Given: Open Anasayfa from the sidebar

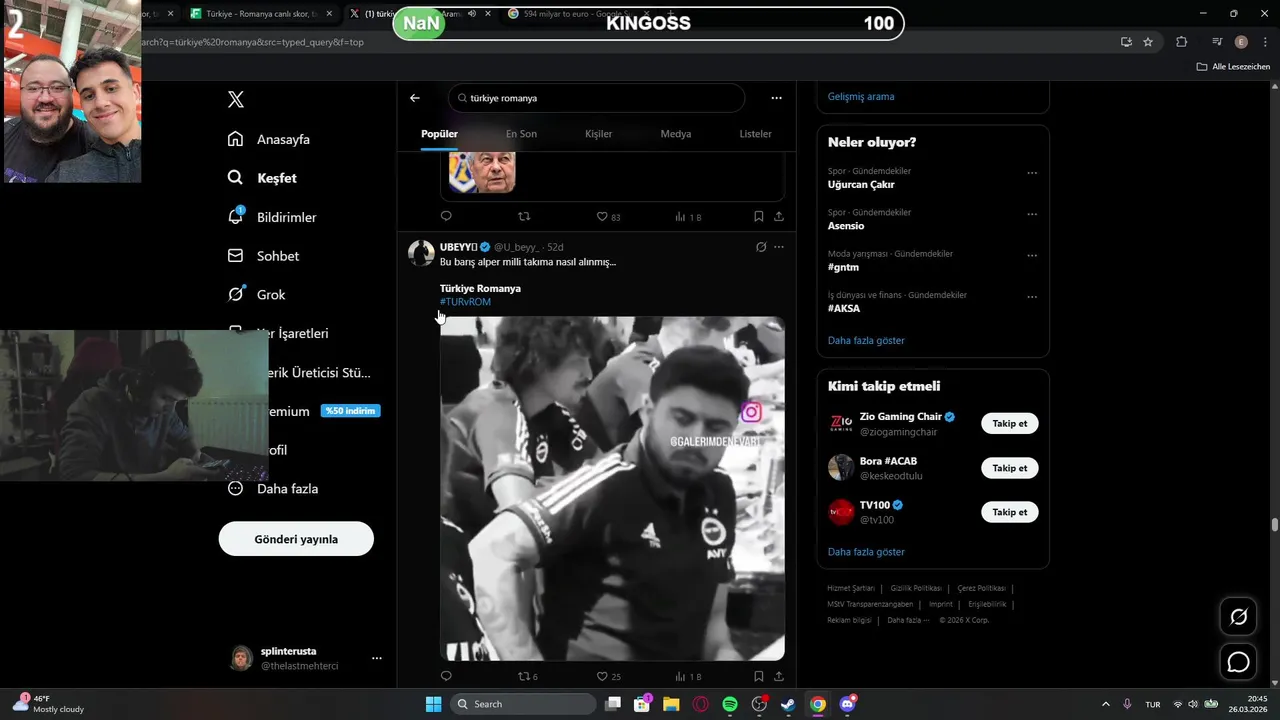Looking at the screenshot, I should [268, 139].
